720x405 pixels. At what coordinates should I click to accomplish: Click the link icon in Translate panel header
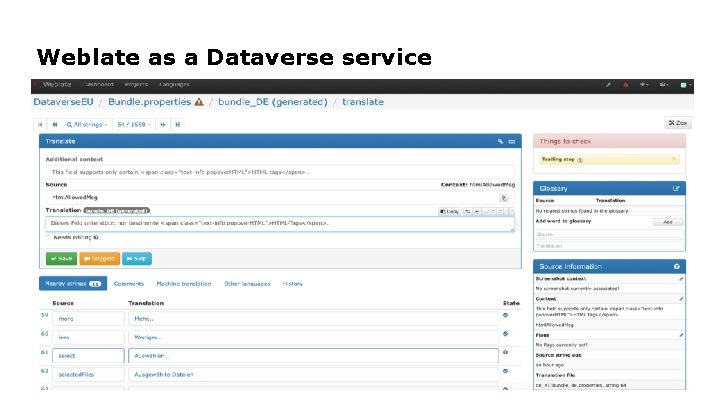[501, 141]
